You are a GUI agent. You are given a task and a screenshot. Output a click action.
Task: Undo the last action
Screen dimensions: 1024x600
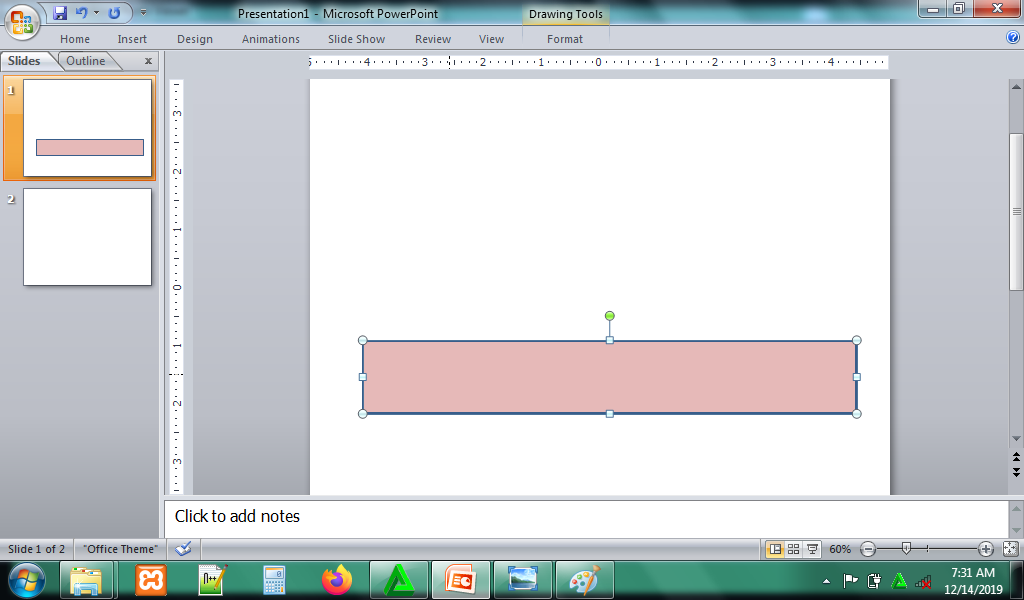point(81,13)
